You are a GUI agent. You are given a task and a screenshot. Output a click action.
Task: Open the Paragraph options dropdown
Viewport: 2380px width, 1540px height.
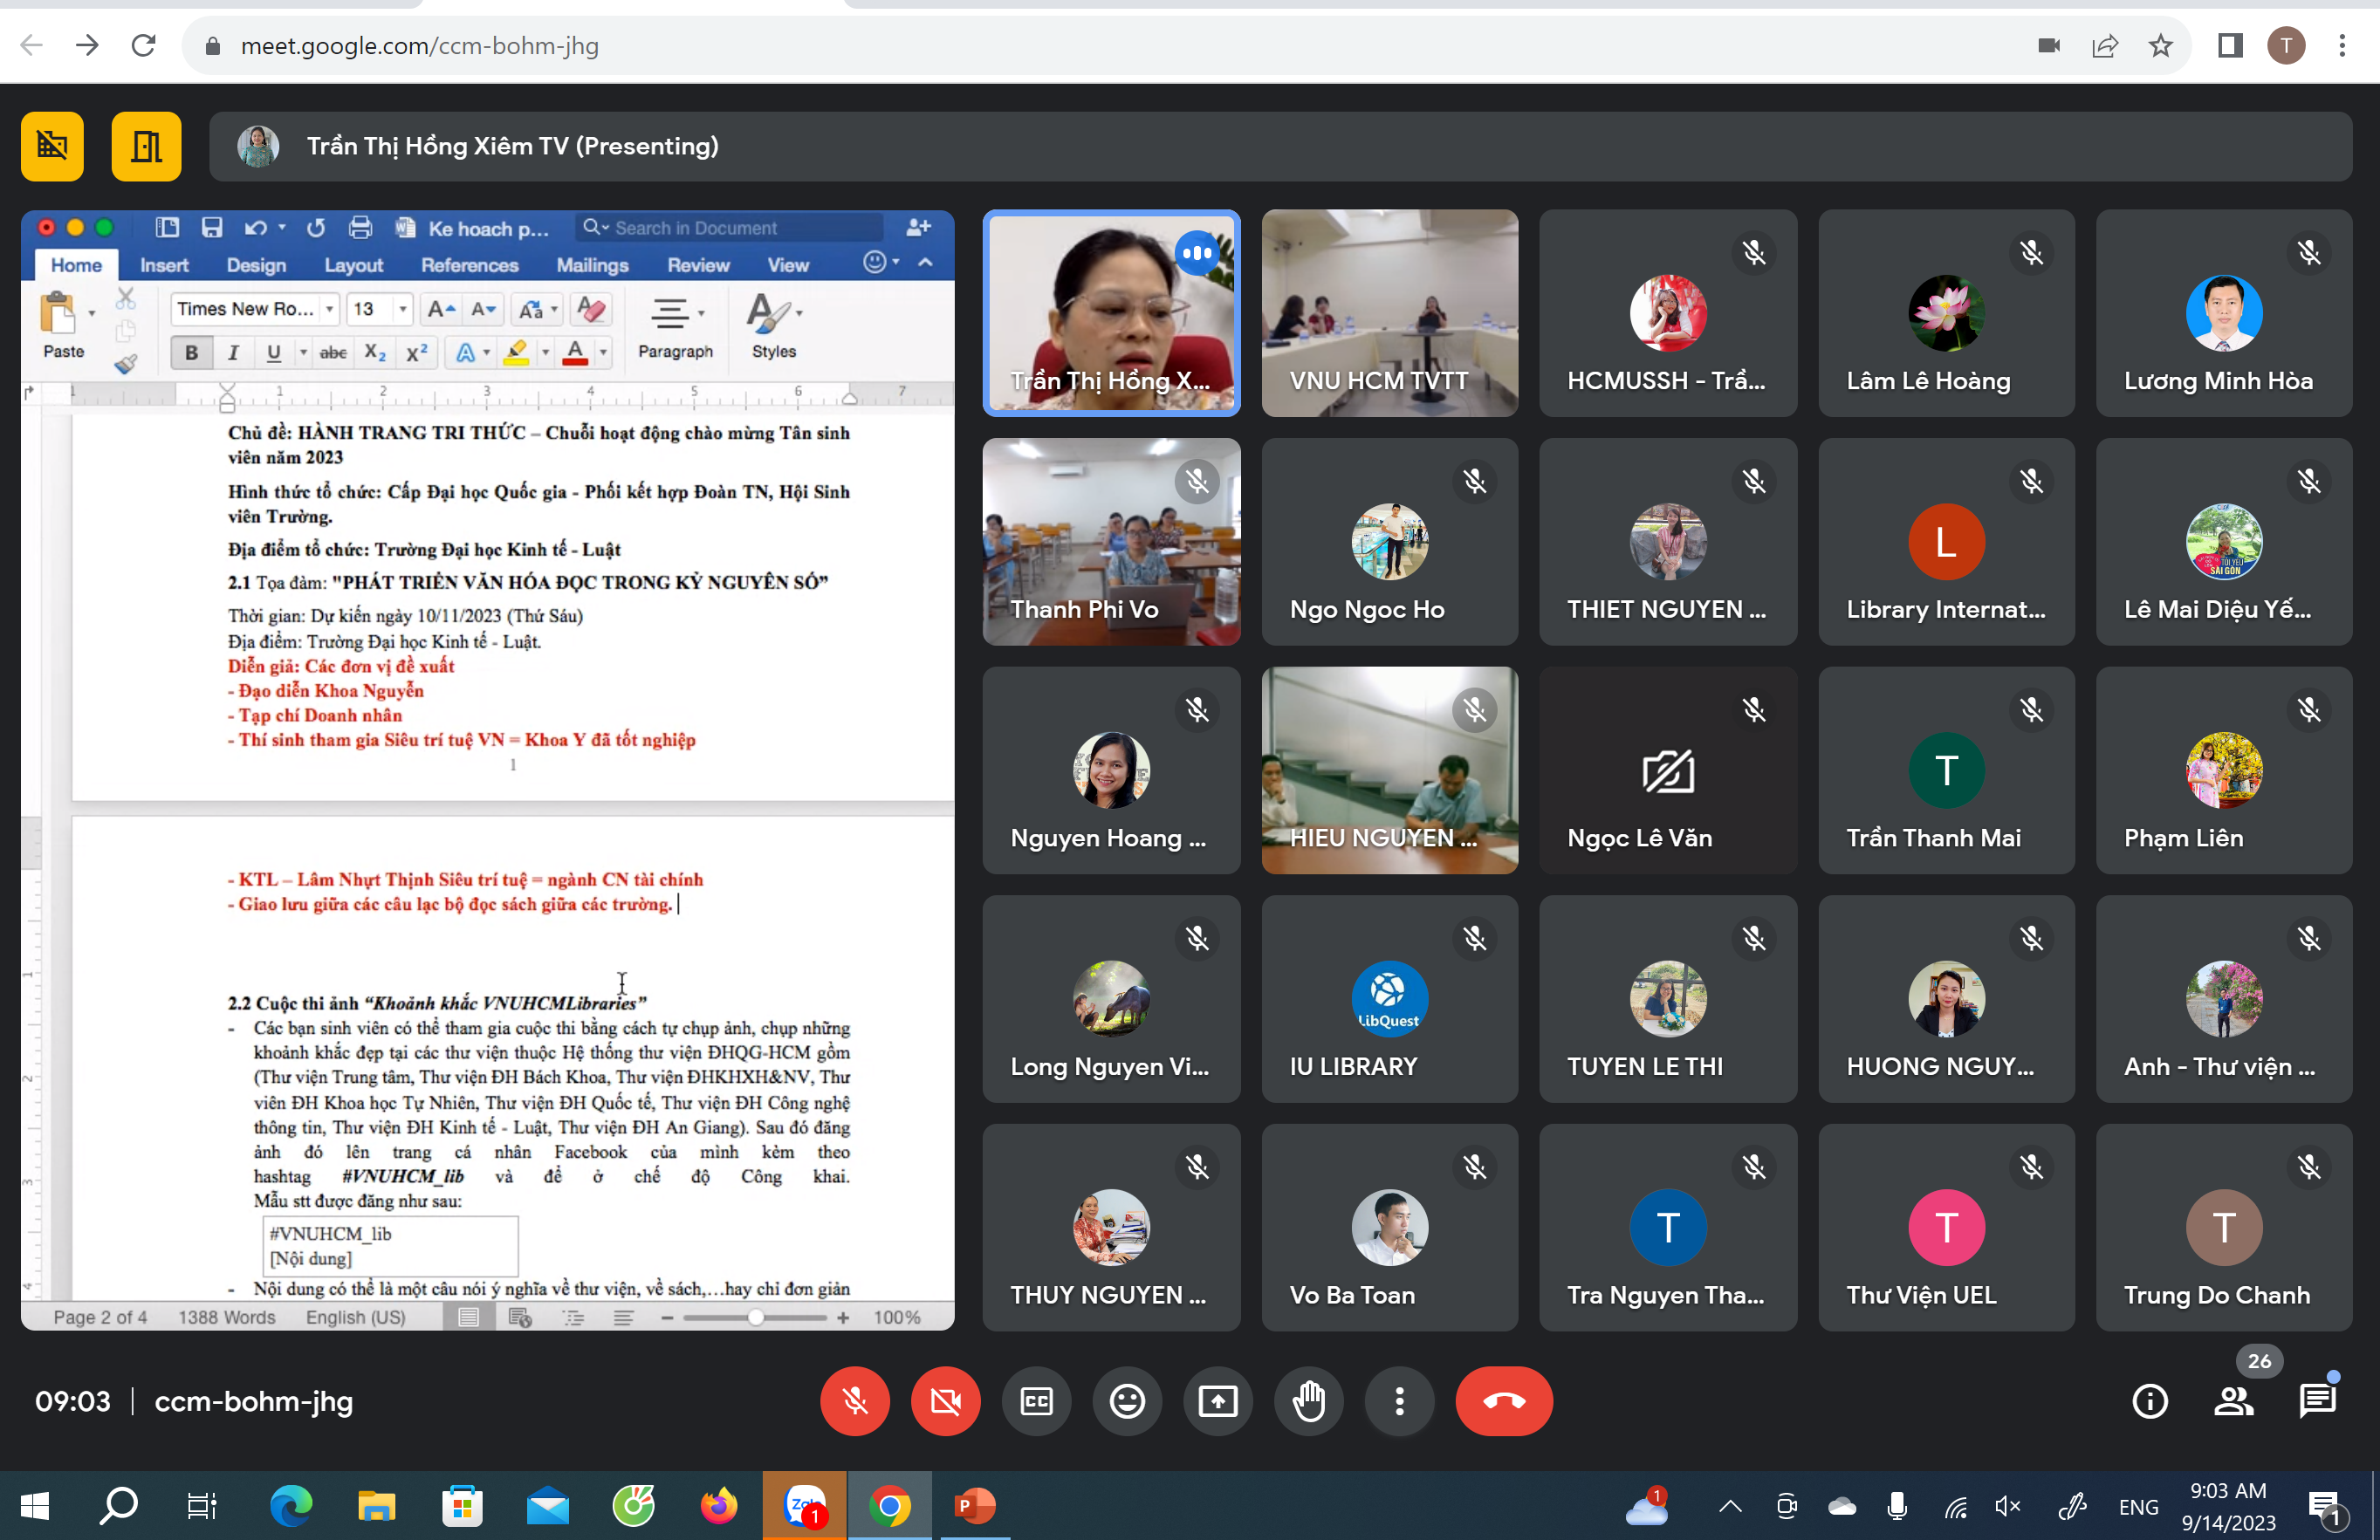click(x=675, y=326)
